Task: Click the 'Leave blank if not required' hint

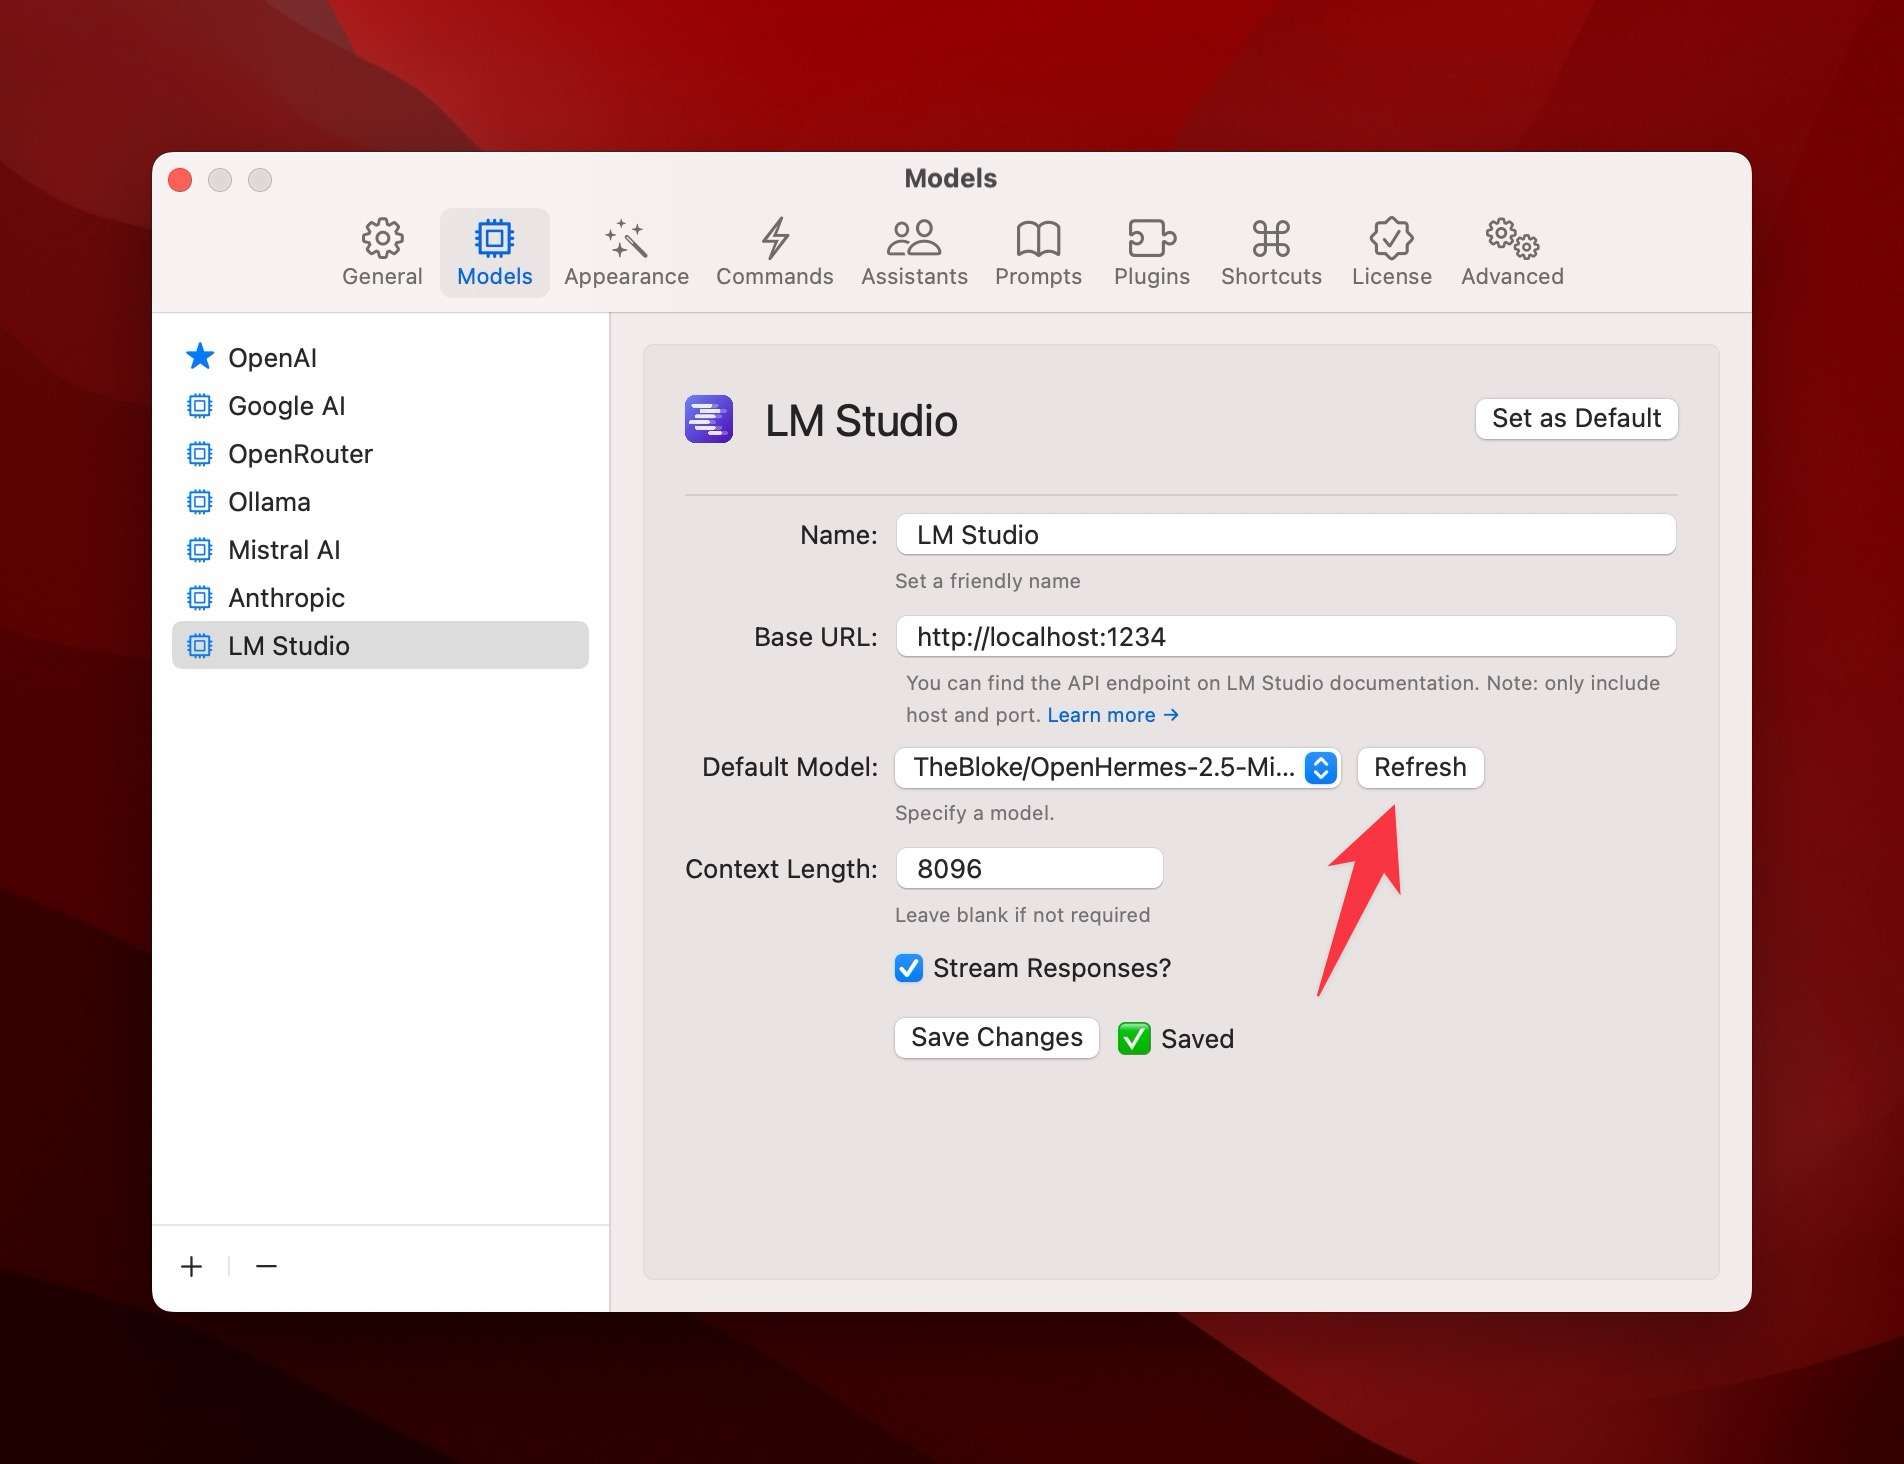Action: pos(1023,915)
